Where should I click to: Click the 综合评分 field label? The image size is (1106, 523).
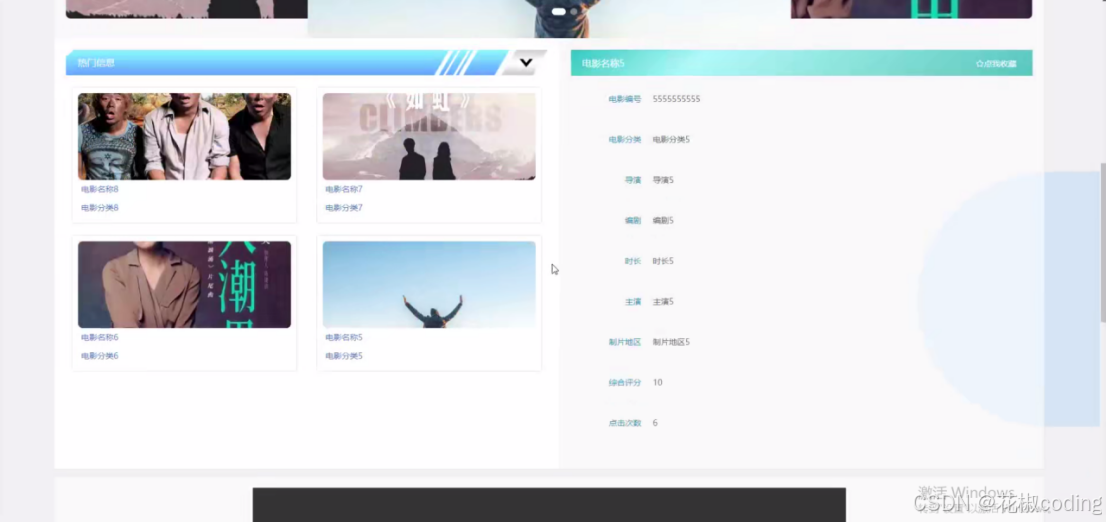click(625, 383)
